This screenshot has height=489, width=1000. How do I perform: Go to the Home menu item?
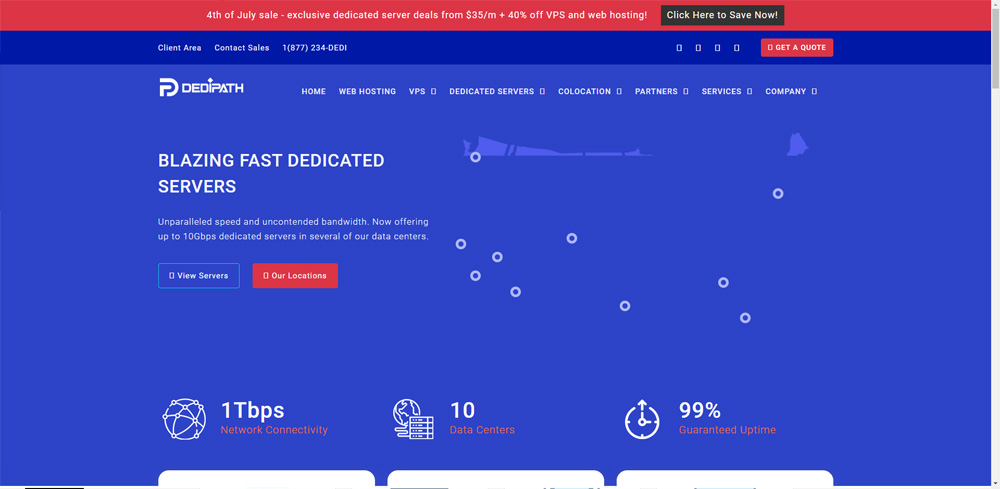coord(314,91)
